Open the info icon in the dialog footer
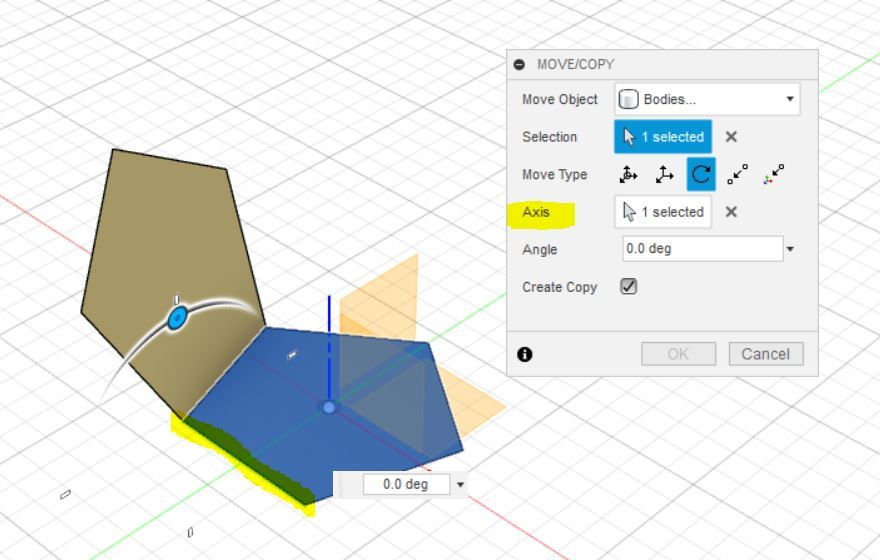This screenshot has height=560, width=880. point(525,355)
